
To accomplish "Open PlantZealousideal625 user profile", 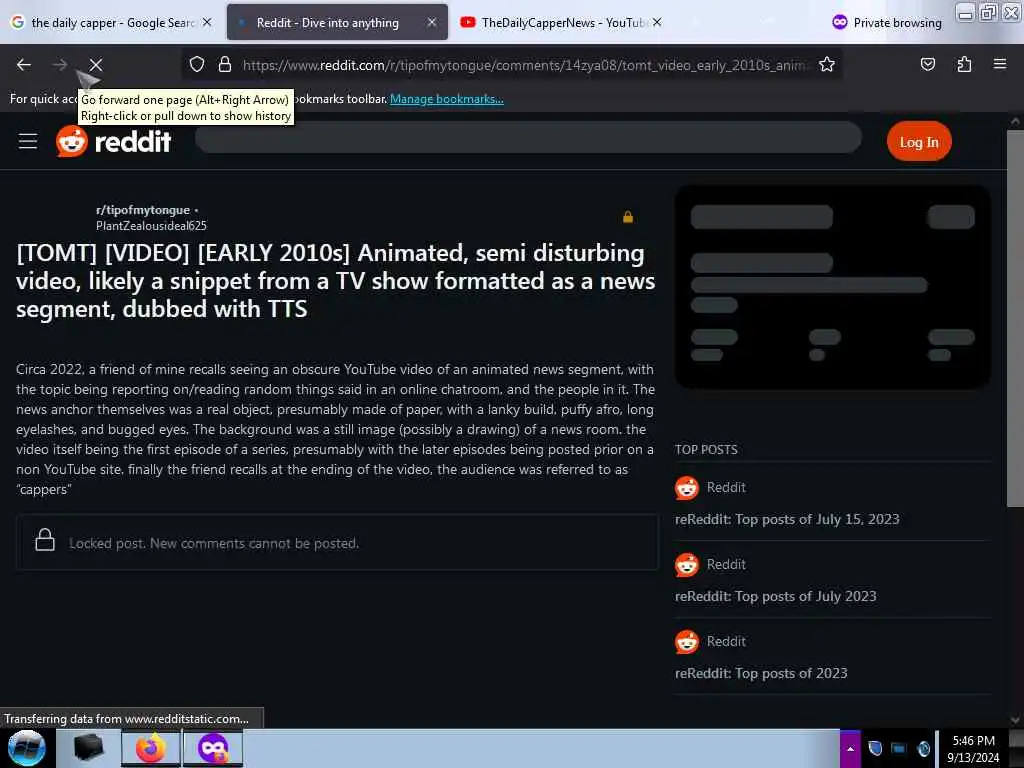I will 151,226.
